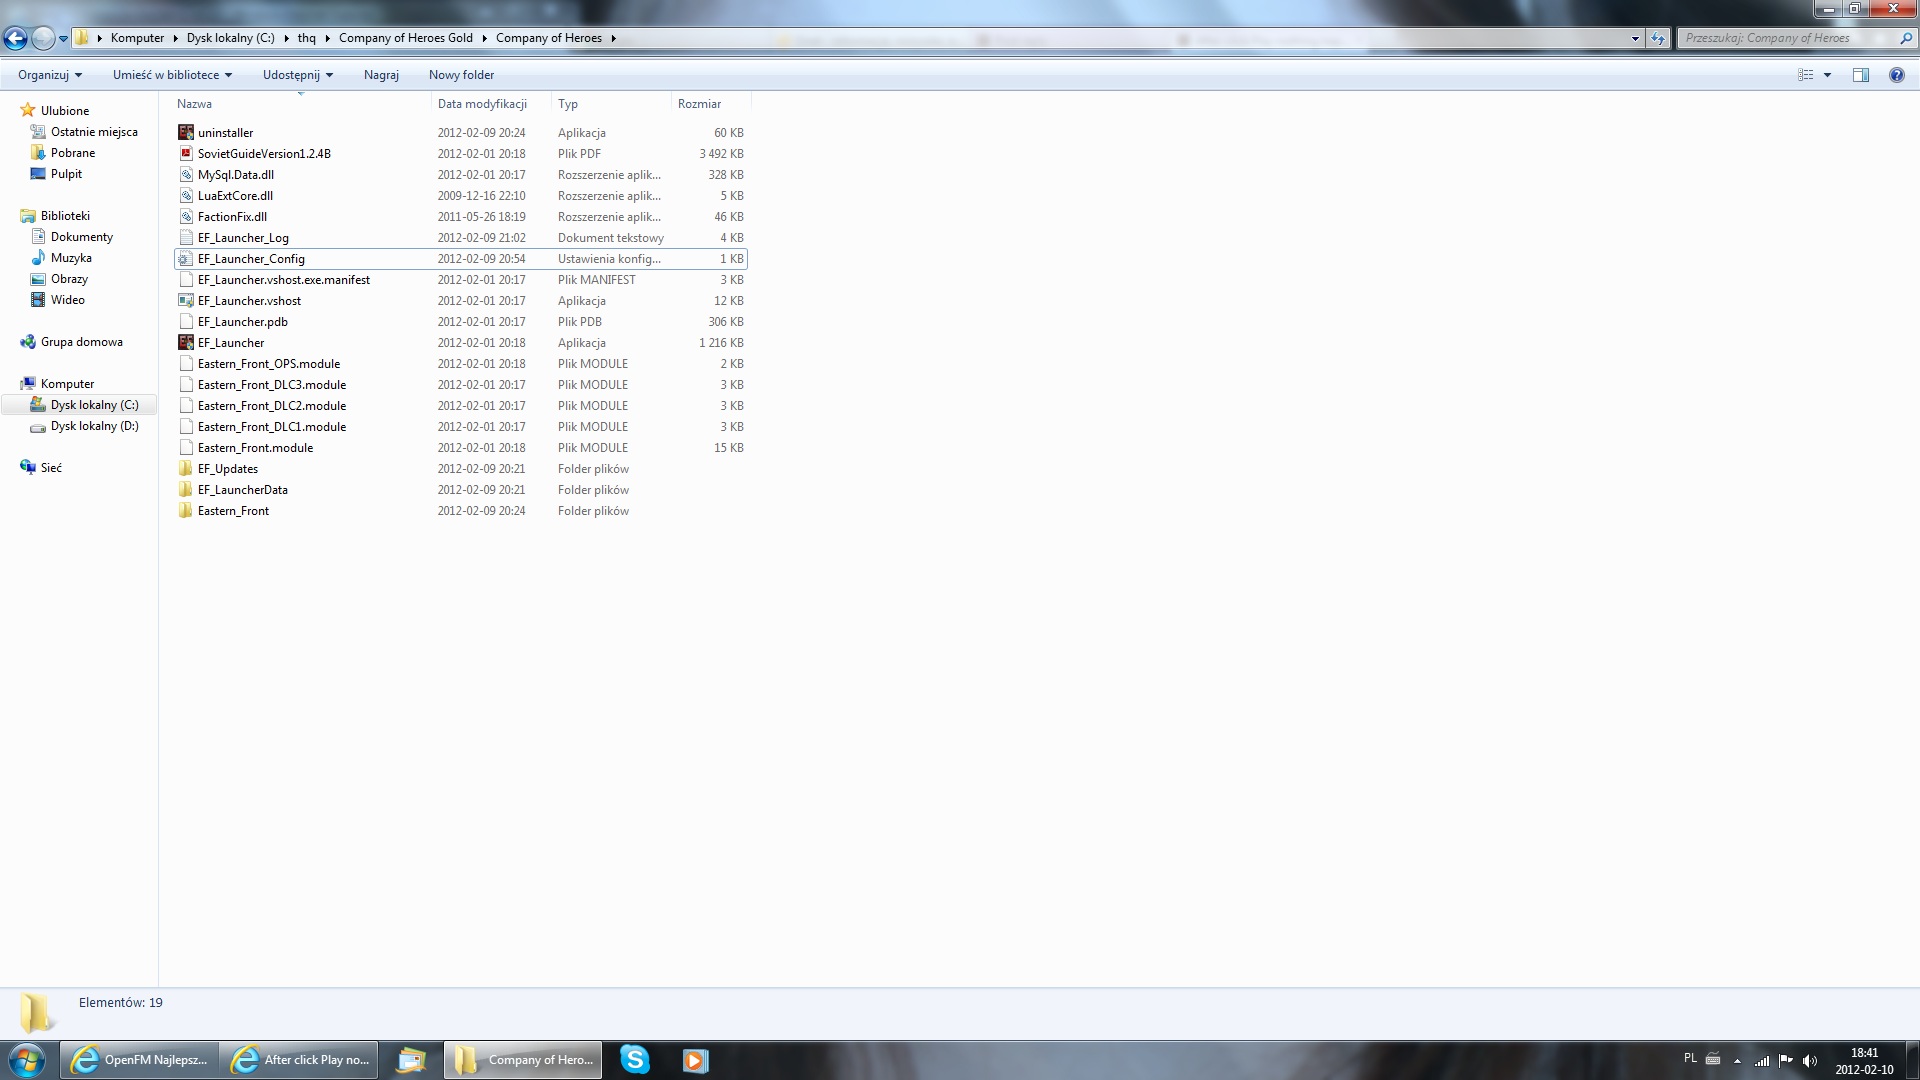
Task: Select the EF_Launcher.vshost application icon
Action: coord(185,301)
